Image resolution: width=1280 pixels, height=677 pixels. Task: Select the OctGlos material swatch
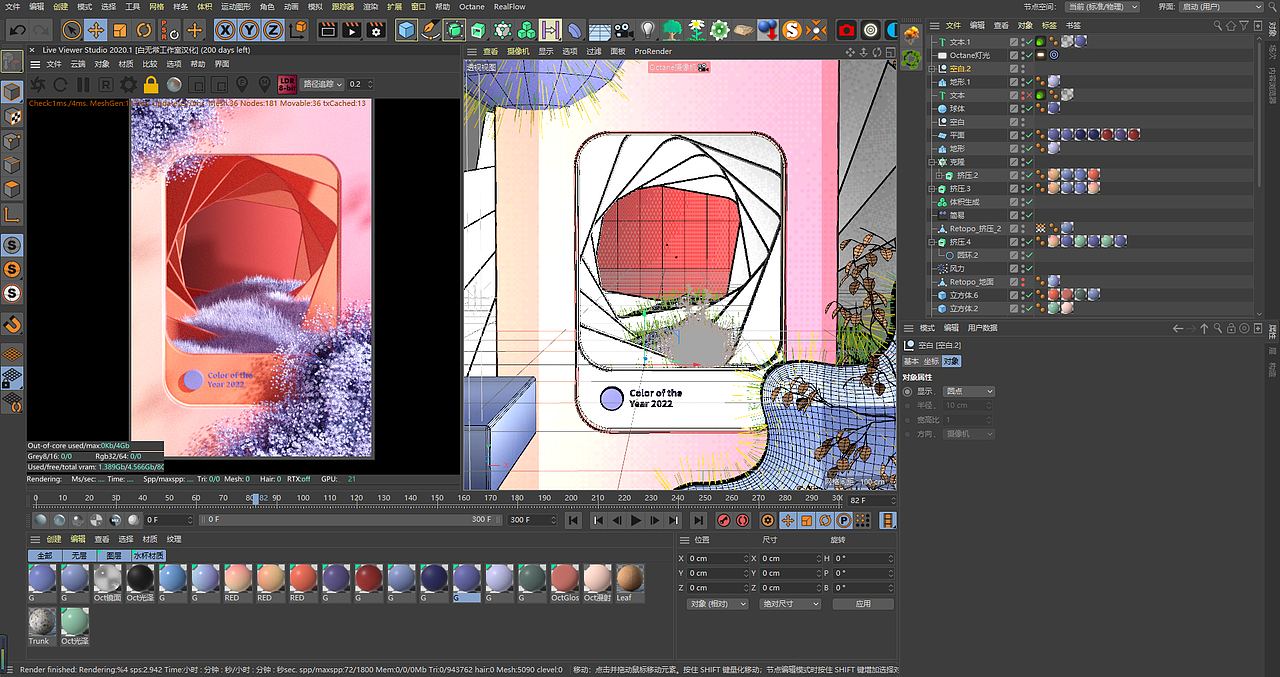click(x=564, y=584)
